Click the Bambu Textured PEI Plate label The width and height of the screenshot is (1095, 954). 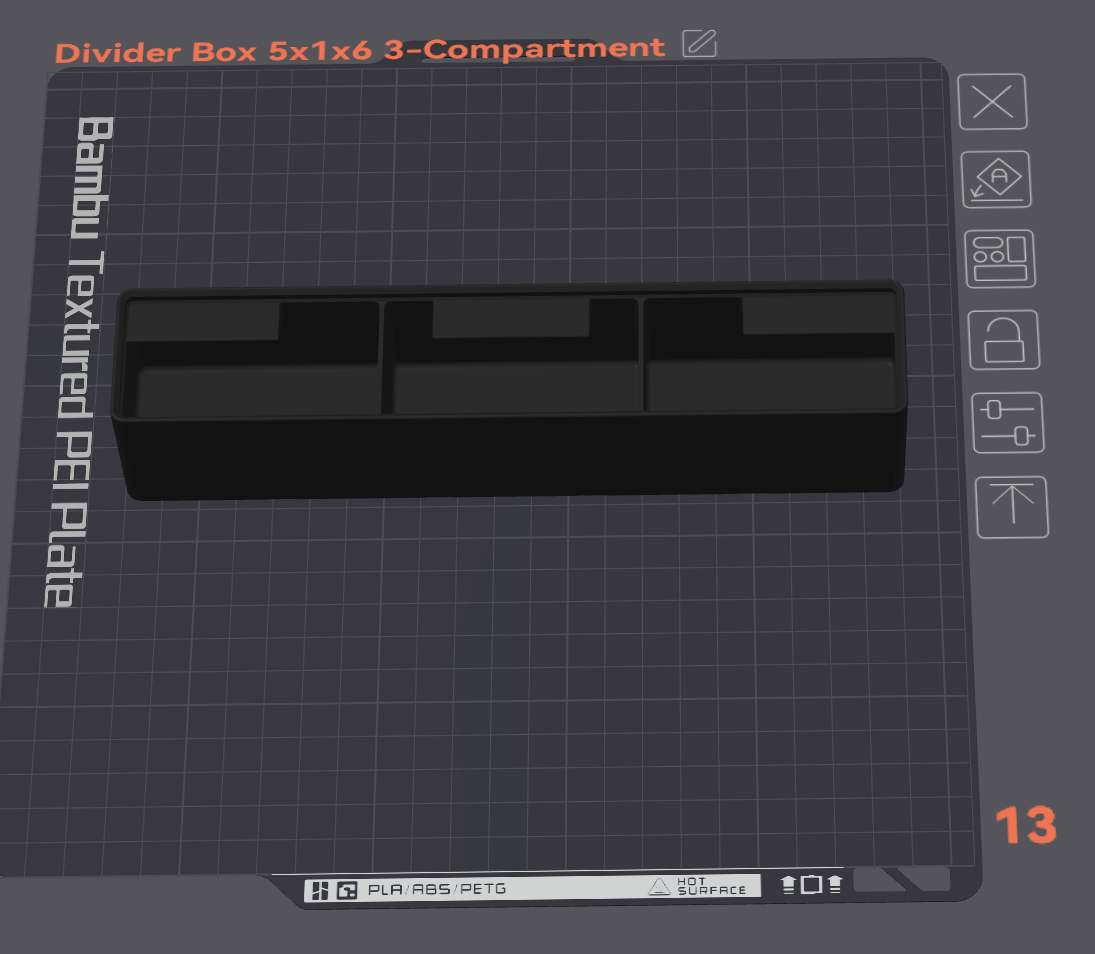pos(78,362)
